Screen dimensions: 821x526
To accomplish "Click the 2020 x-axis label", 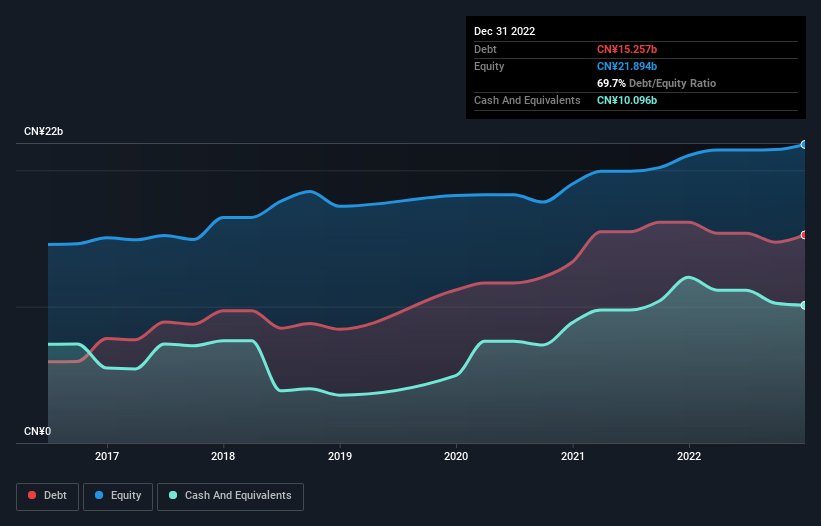I will [456, 456].
